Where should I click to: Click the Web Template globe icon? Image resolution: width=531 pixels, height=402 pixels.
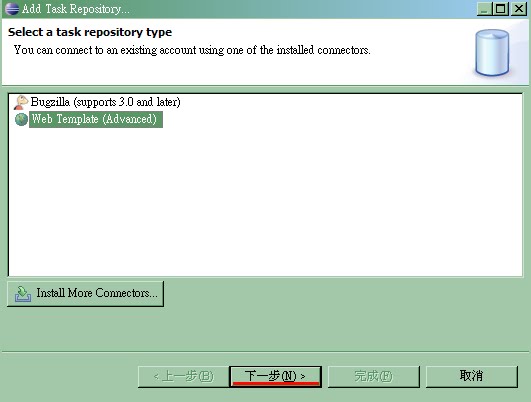point(21,119)
